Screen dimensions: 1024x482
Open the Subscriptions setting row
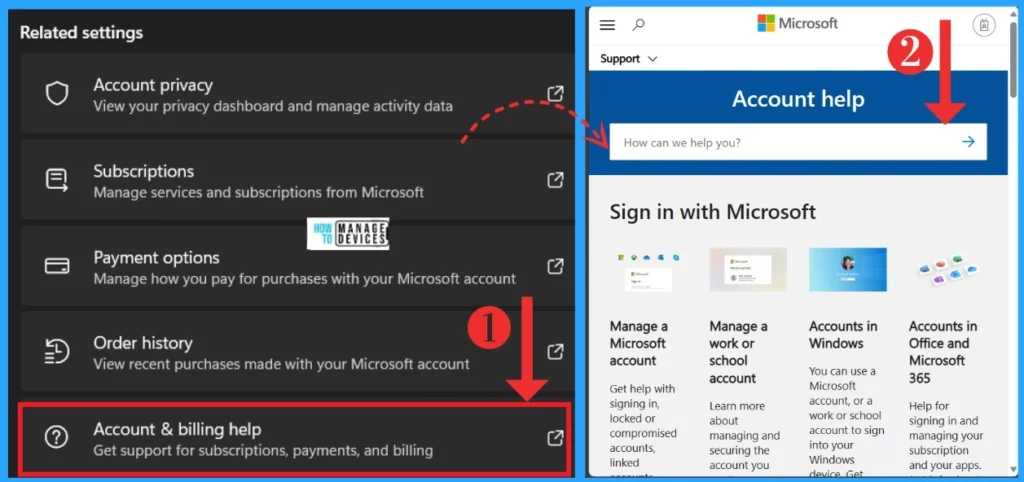[x=297, y=180]
